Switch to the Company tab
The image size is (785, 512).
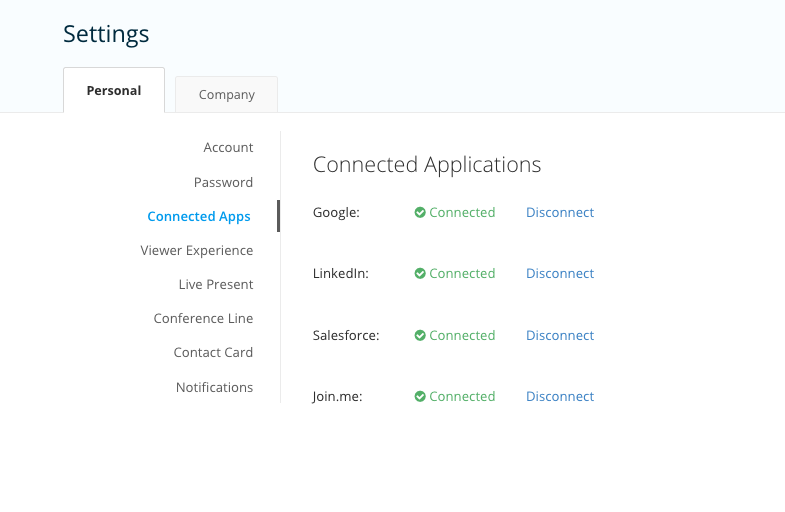(x=226, y=95)
